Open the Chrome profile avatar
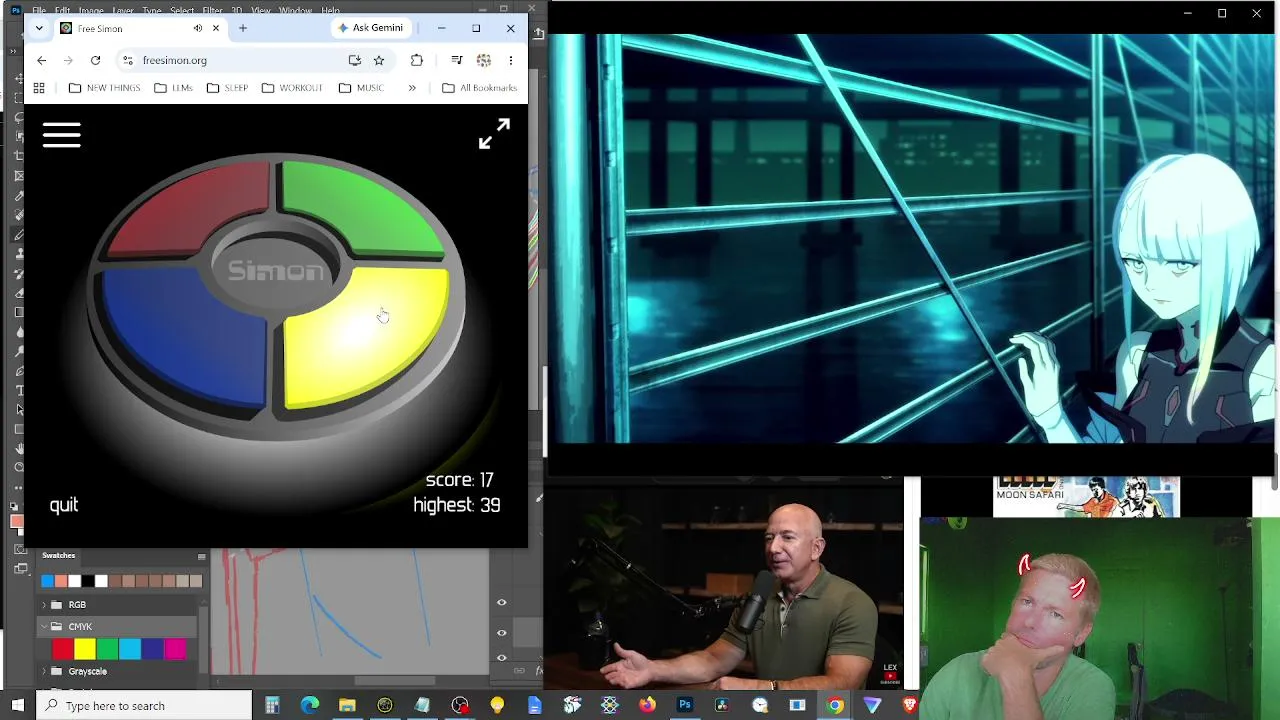 click(x=484, y=60)
